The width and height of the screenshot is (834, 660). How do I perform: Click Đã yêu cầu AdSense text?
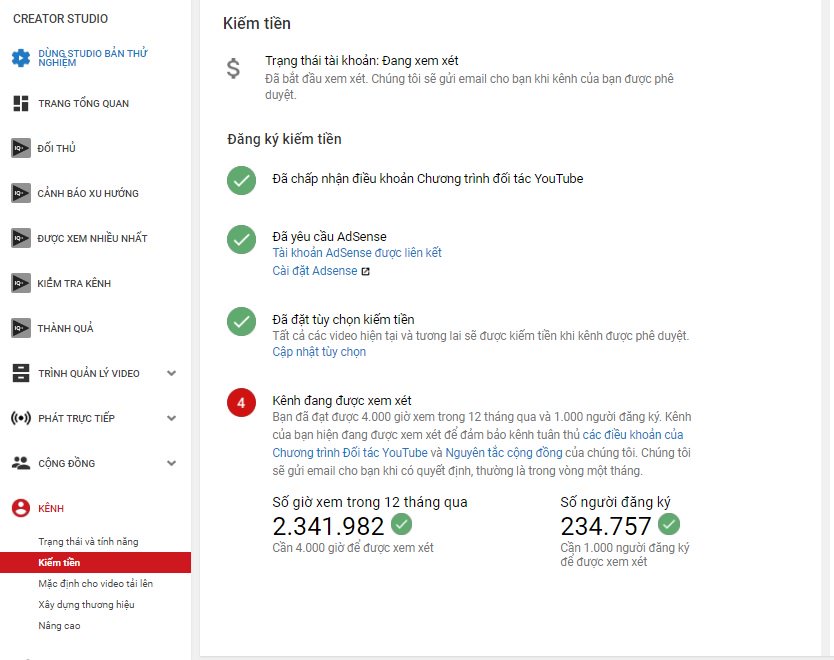tap(329, 237)
